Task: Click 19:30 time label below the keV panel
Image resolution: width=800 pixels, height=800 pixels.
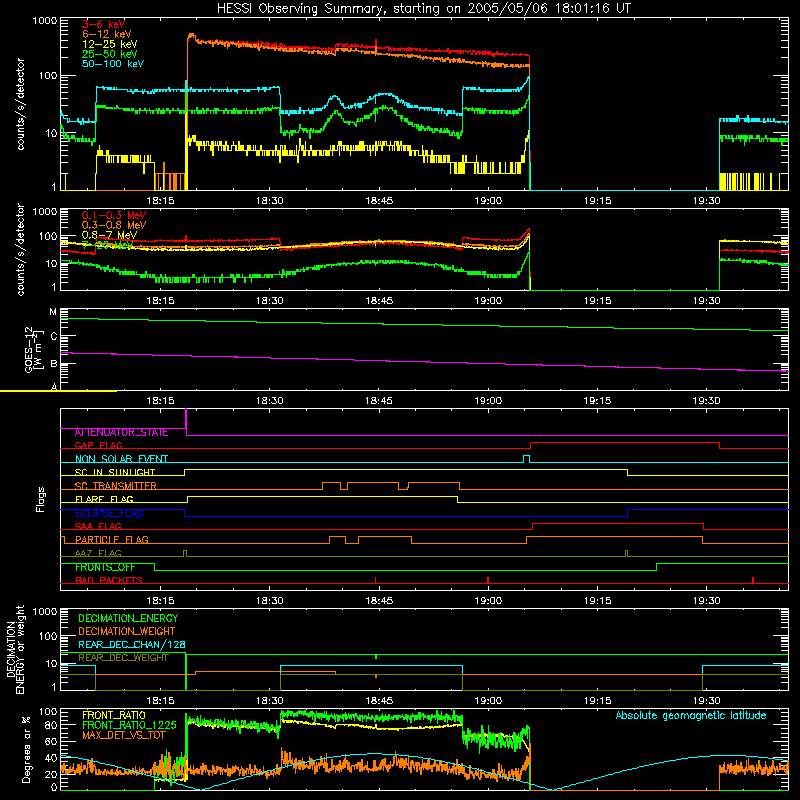Action: click(707, 201)
